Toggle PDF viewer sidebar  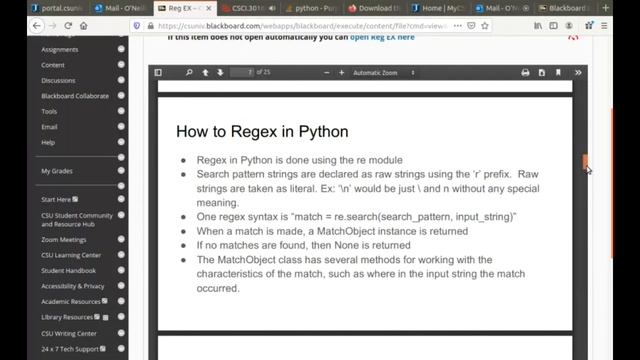(158, 73)
